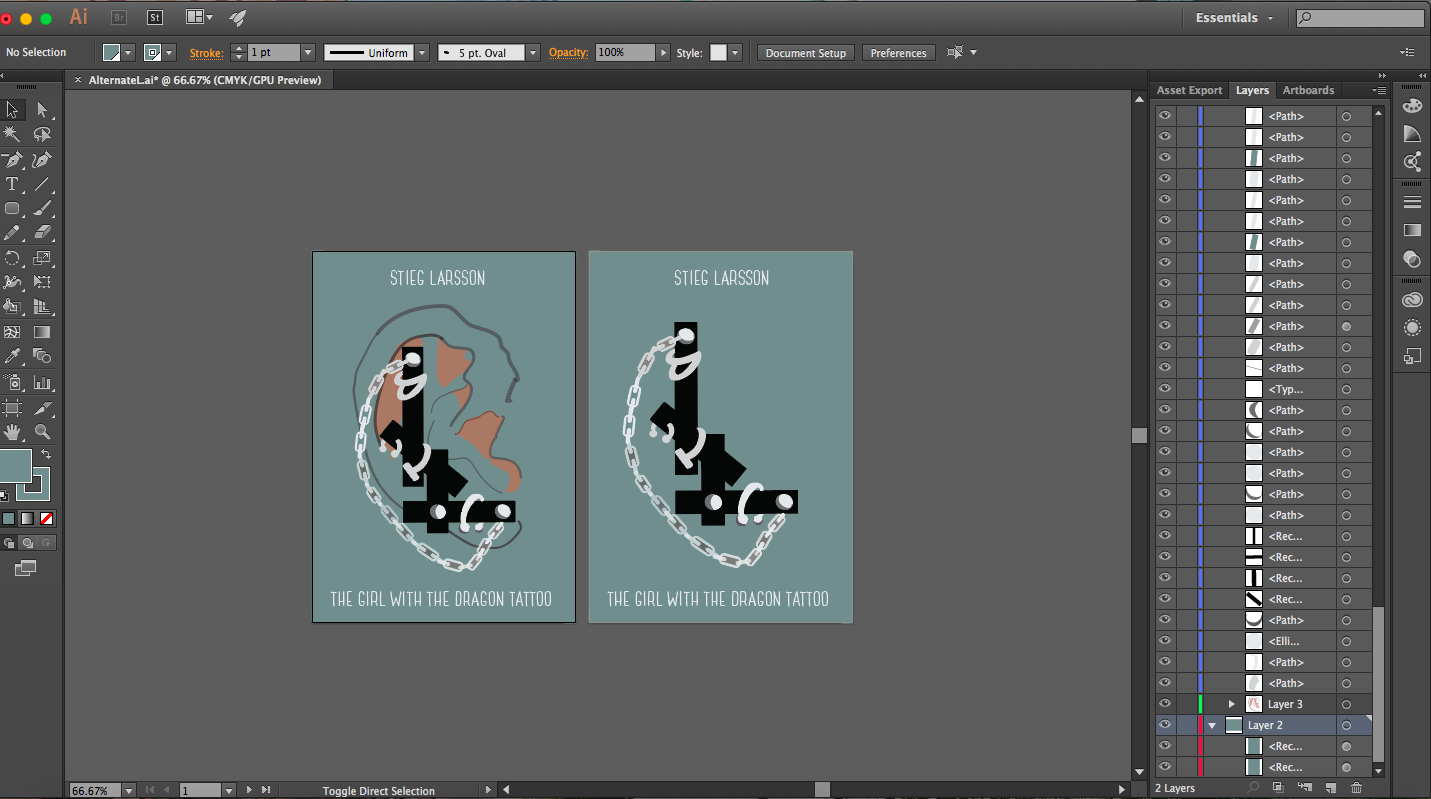Select the Blend tool
1431x799 pixels.
pos(42,356)
